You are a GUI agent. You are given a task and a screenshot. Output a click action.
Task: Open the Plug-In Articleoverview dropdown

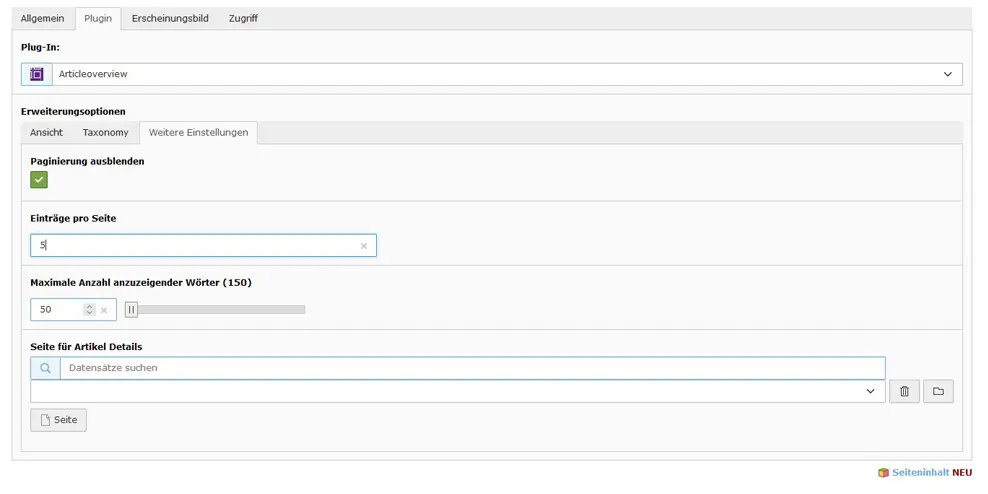pos(491,74)
